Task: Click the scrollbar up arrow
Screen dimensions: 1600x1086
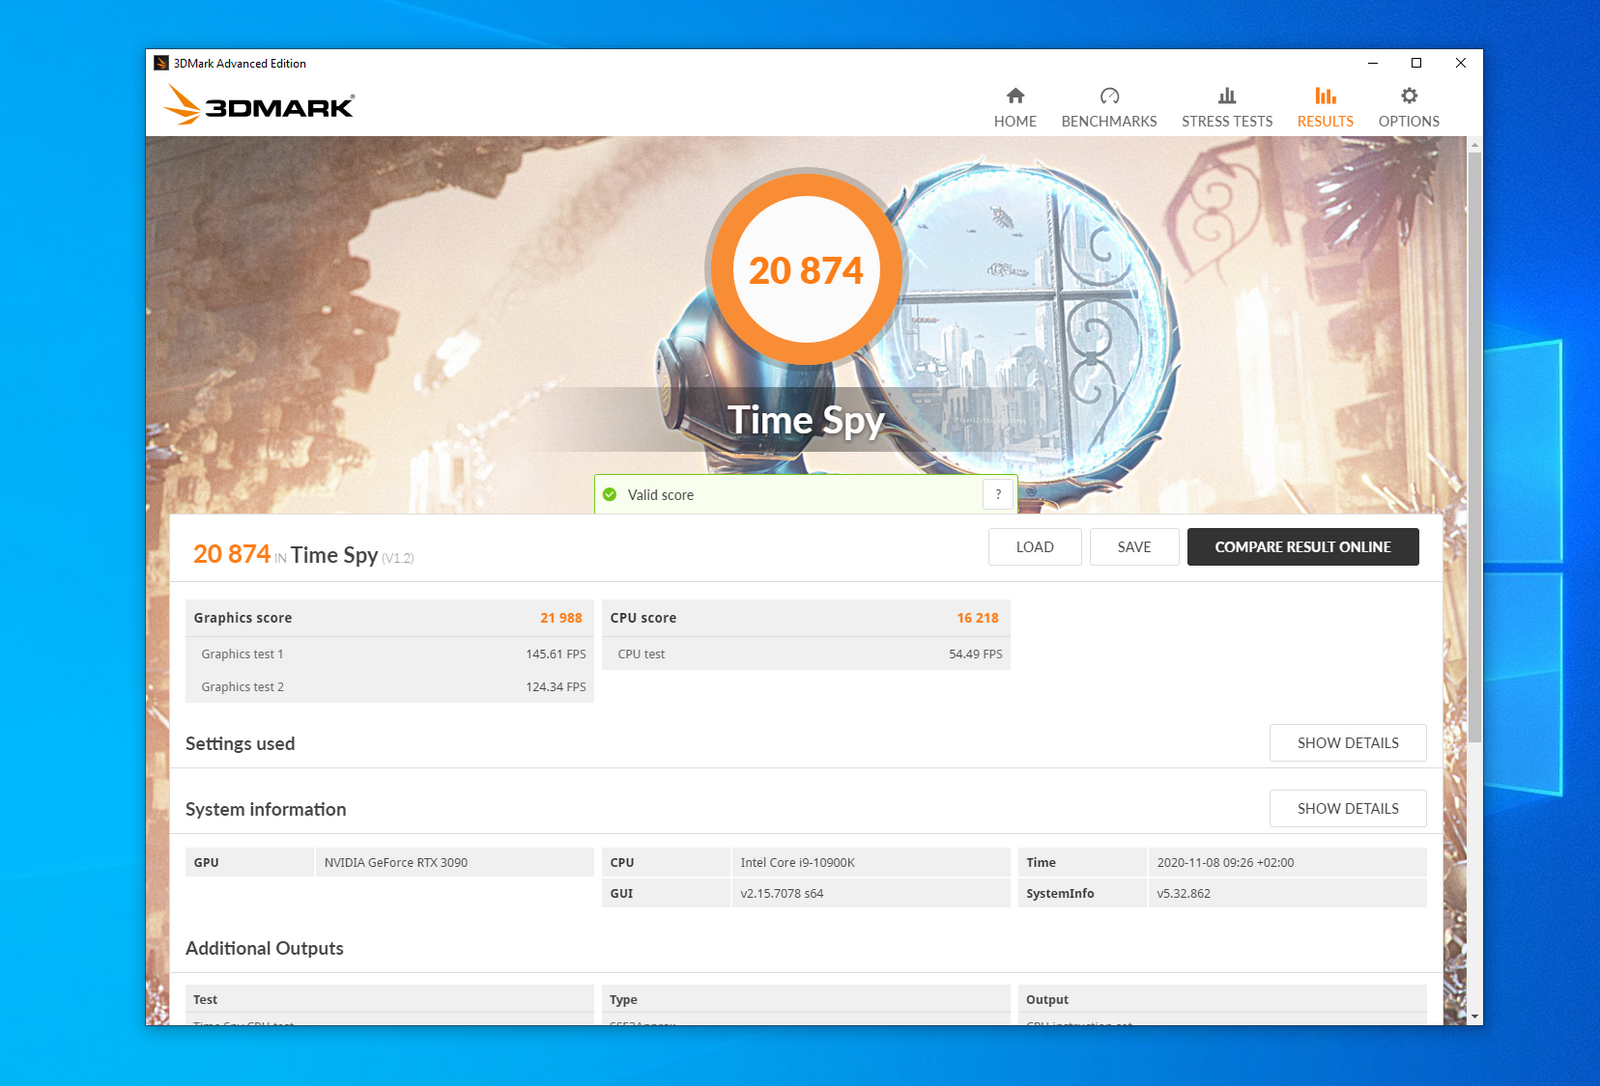Action: (x=1474, y=145)
